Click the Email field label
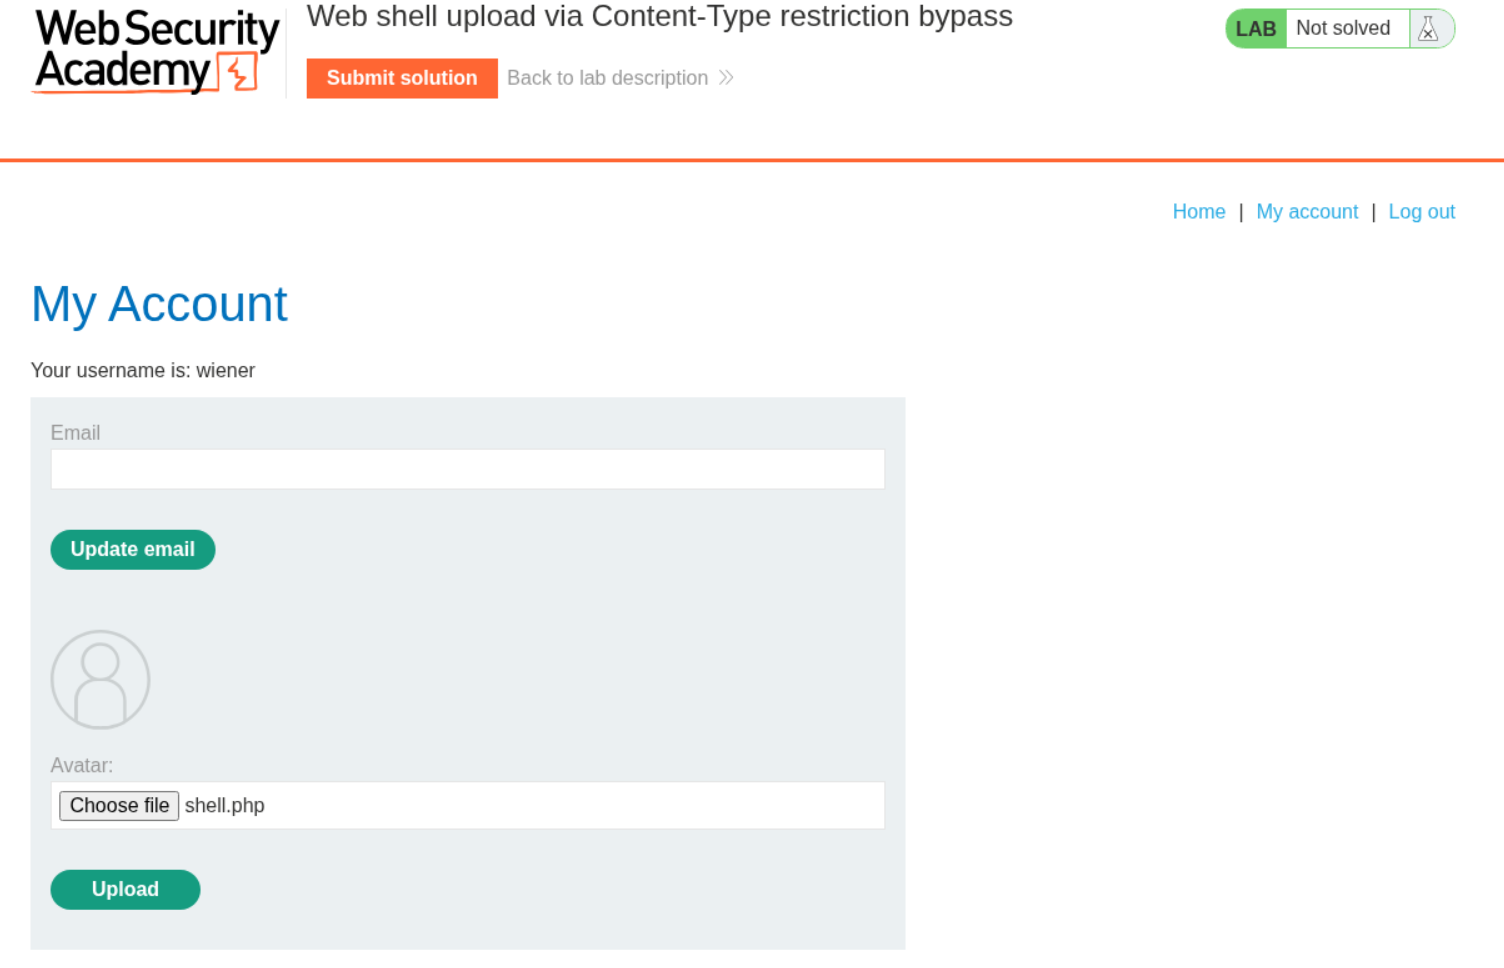This screenshot has height=968, width=1504. click(75, 433)
